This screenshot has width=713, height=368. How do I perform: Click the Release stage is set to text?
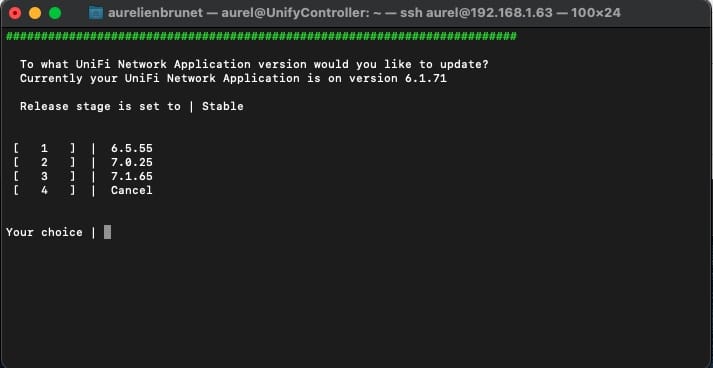[100, 106]
